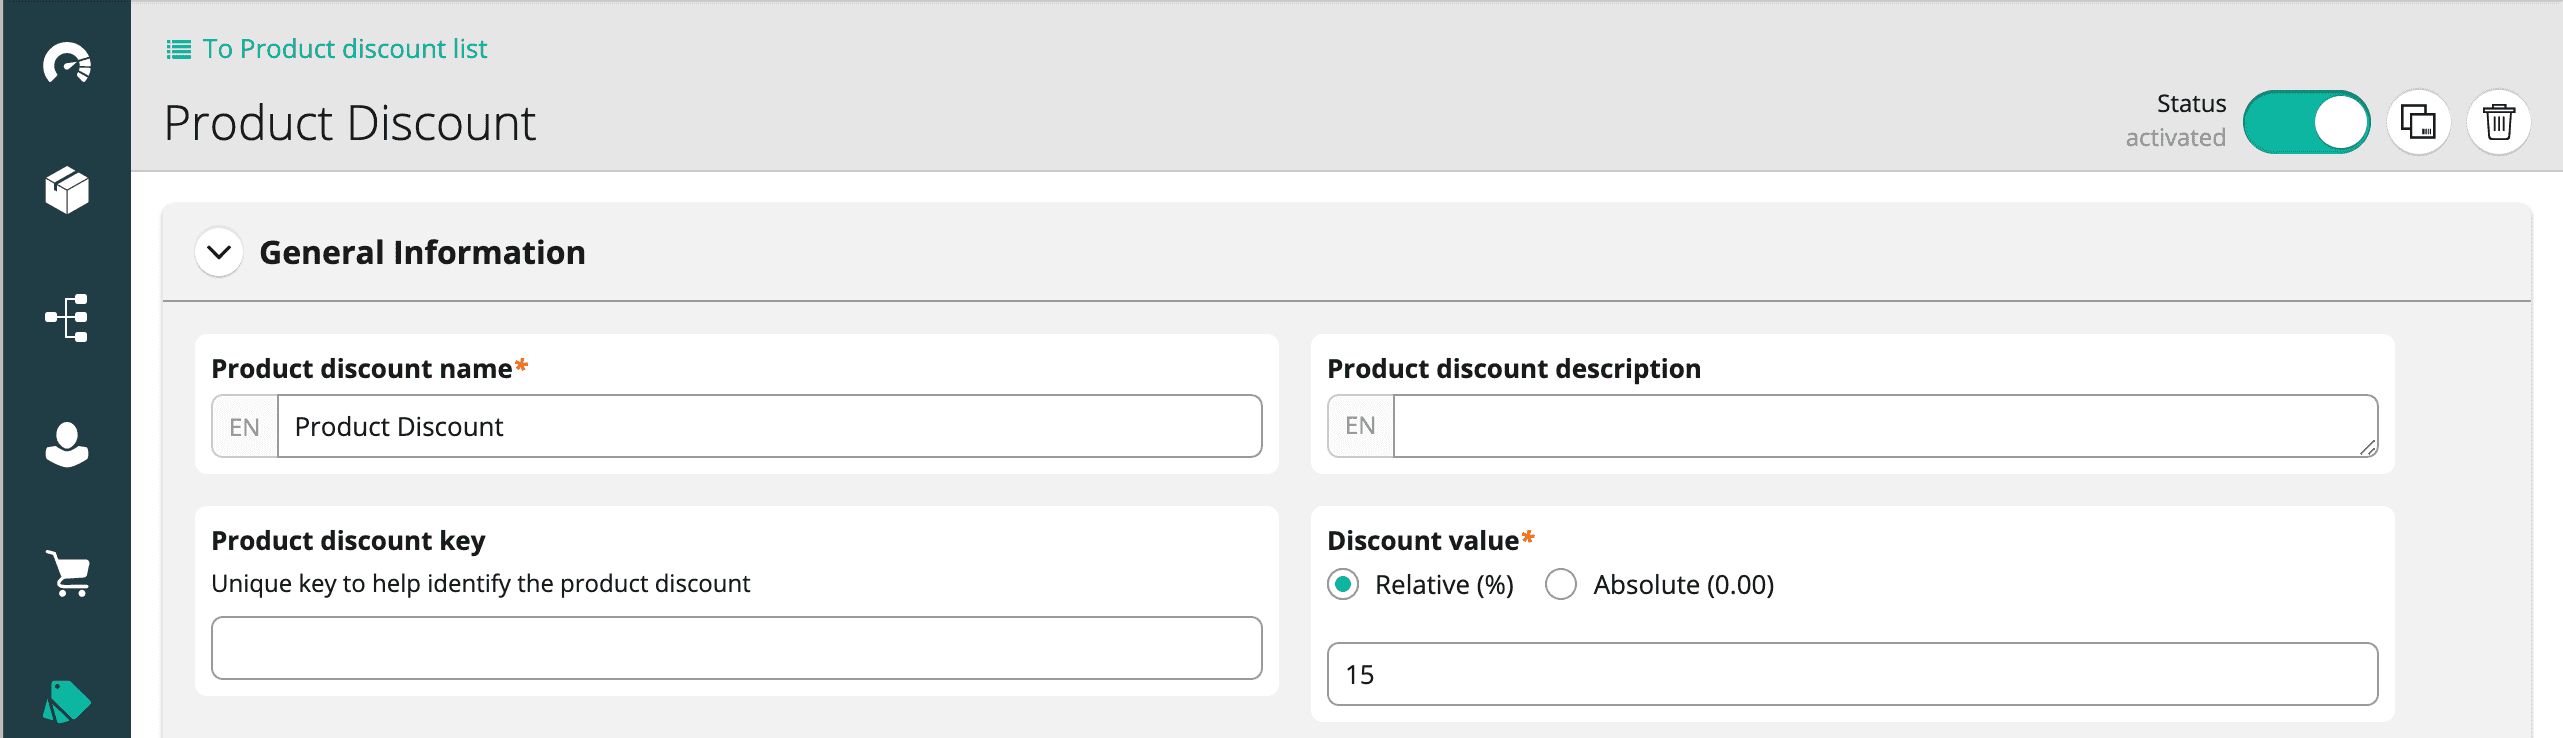
Task: Click the Product discount name field
Action: point(768,427)
